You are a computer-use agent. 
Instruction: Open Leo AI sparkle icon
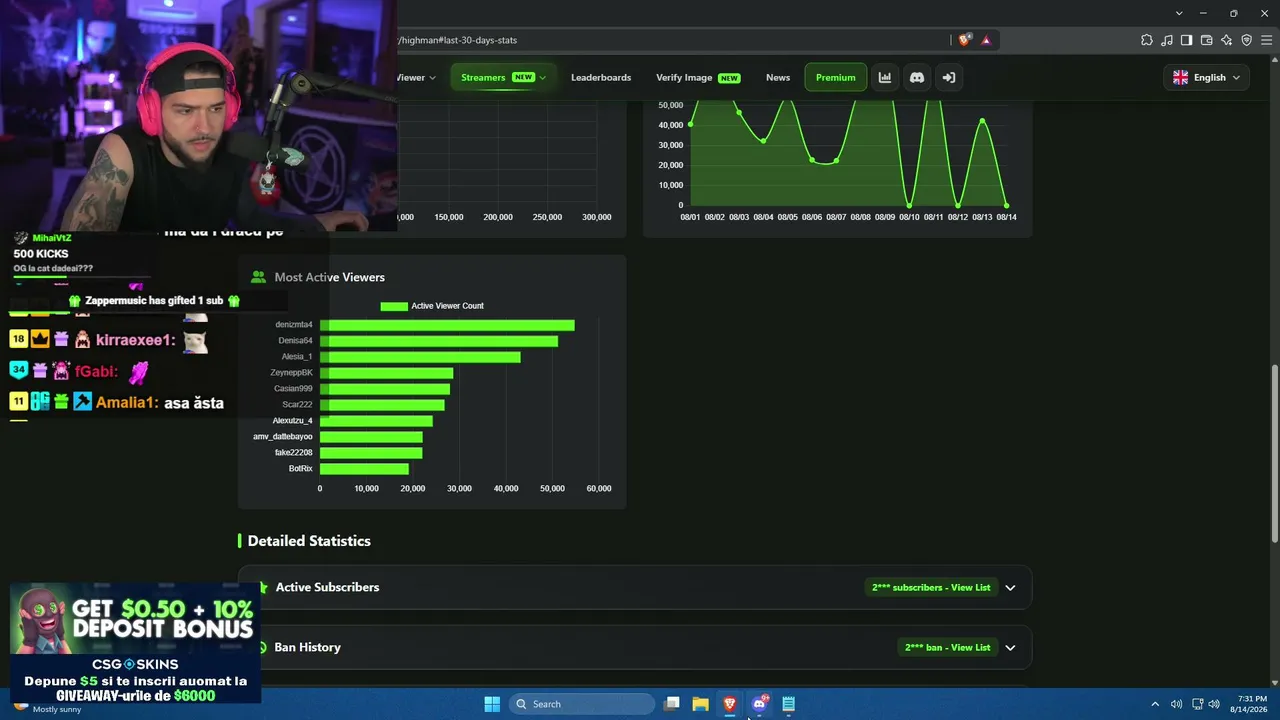[x=1227, y=40]
